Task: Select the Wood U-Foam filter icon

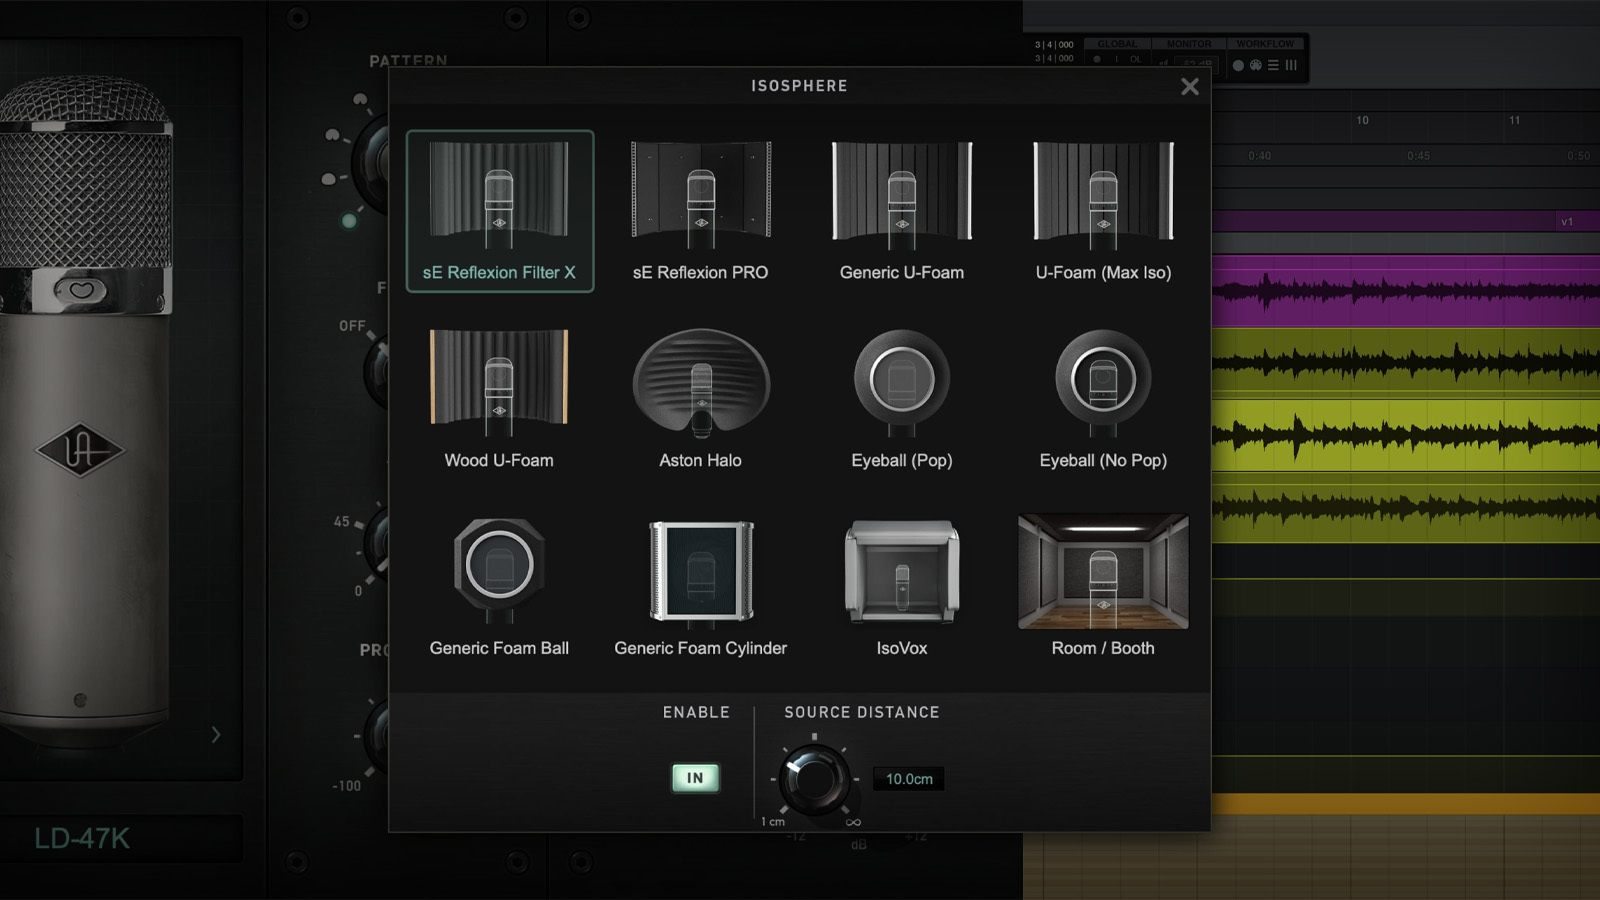Action: [x=499, y=382]
